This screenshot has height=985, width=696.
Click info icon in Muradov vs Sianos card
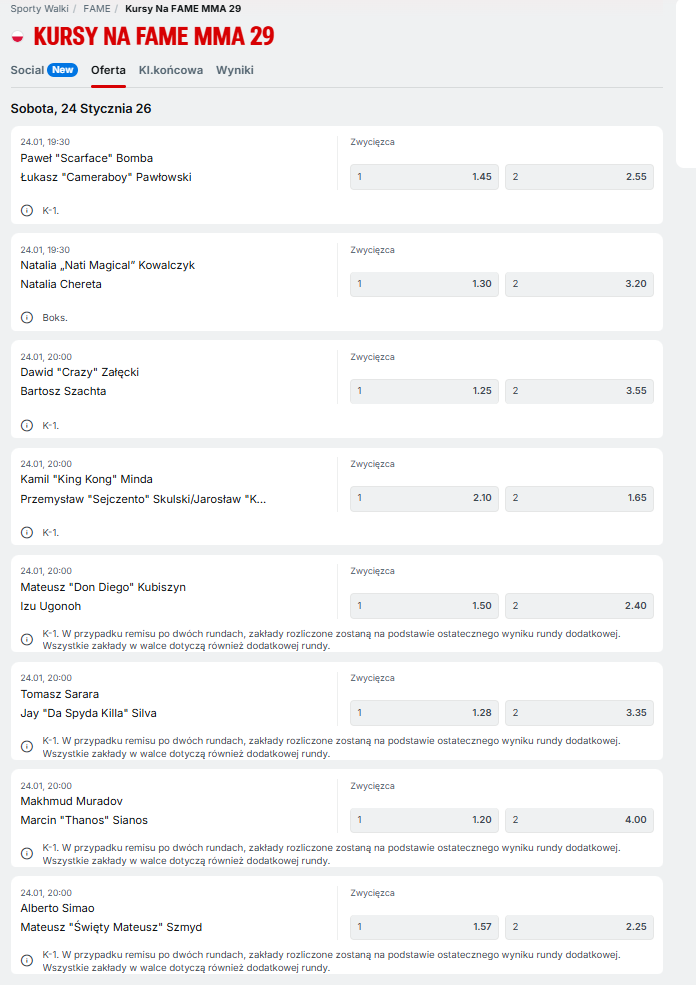click(x=27, y=853)
